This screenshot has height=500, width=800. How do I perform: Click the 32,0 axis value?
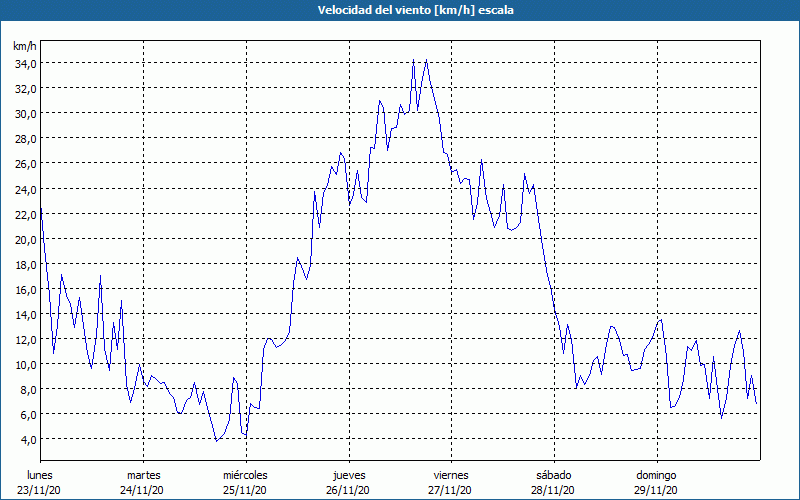point(26,89)
